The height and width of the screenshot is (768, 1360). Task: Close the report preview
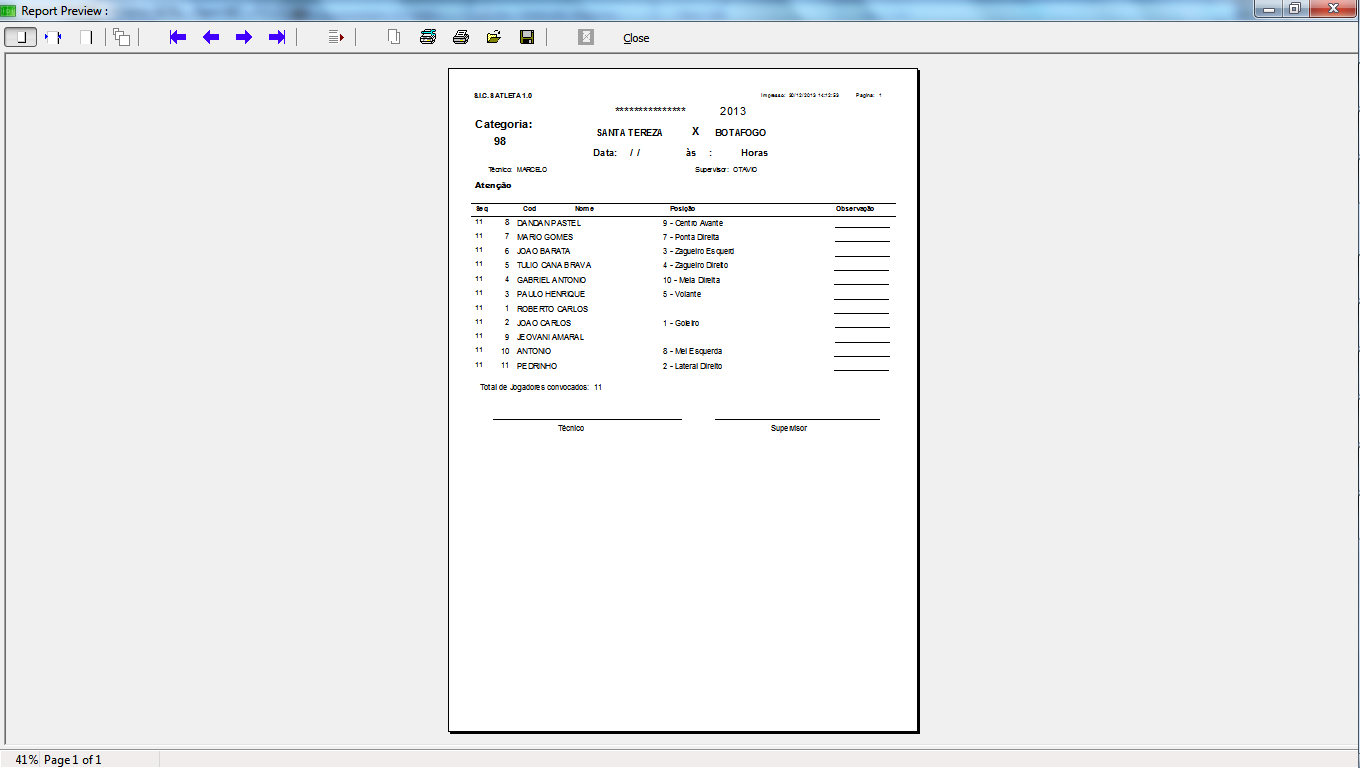(x=636, y=38)
